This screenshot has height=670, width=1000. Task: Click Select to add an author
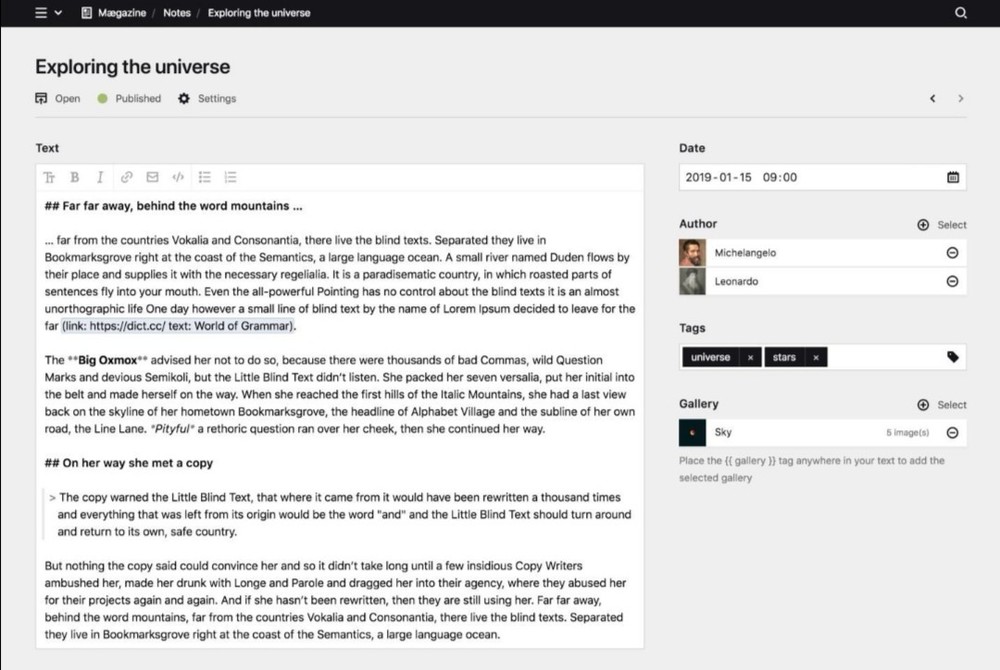pos(942,225)
